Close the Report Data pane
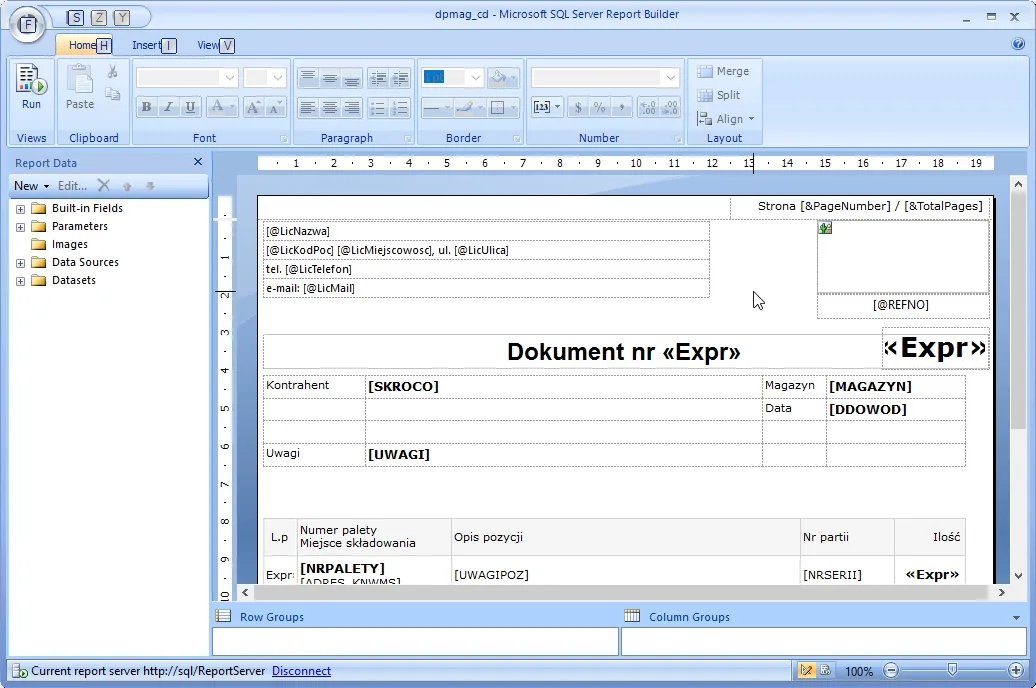The image size is (1036, 688). pos(198,162)
